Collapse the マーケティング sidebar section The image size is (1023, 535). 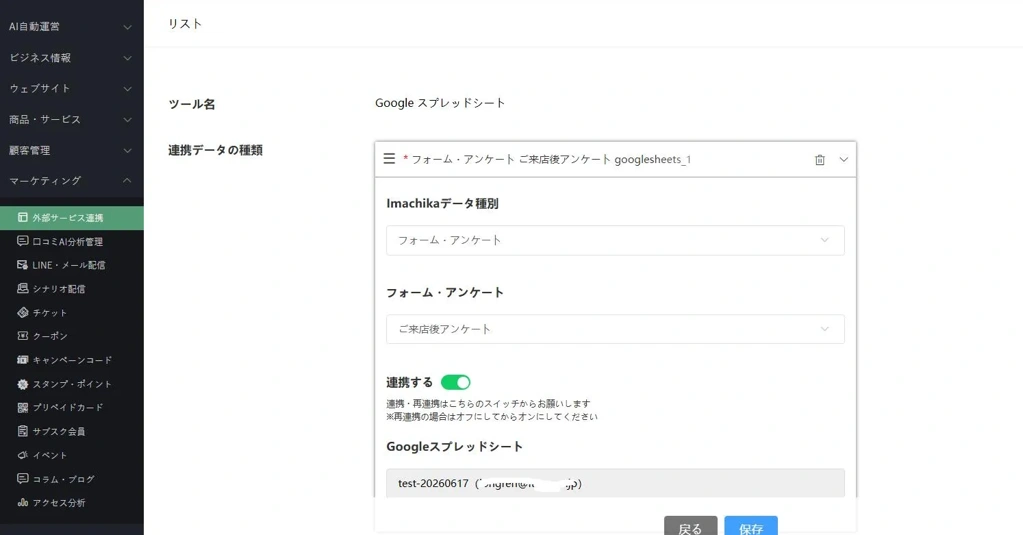click(72, 181)
